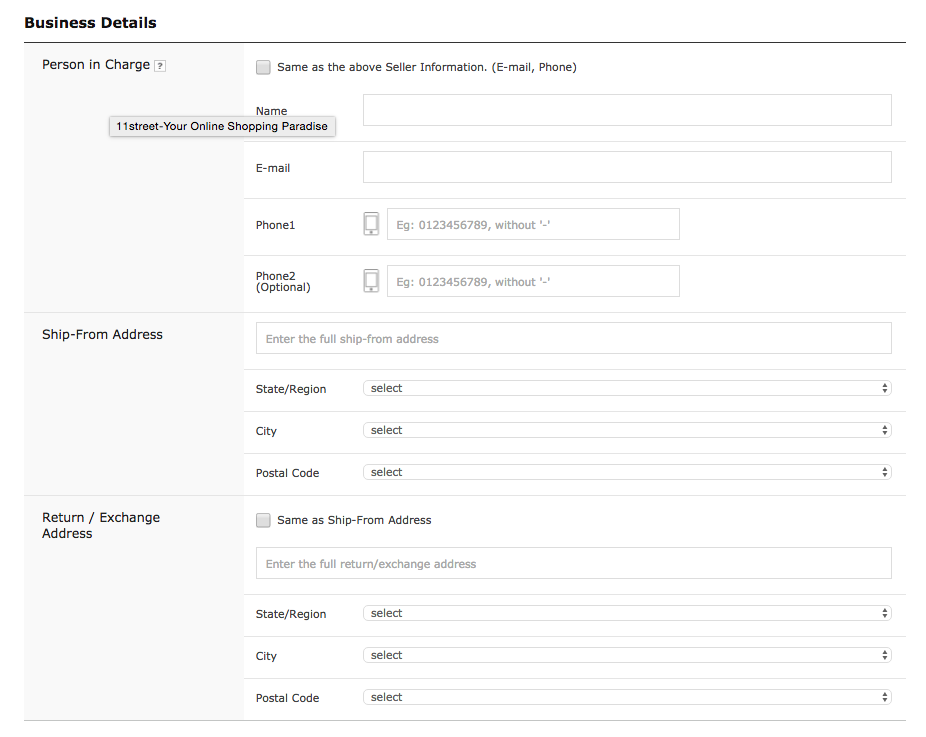The image size is (926, 737).
Task: Click the Same as Ship-From Address label
Action: pos(354,520)
